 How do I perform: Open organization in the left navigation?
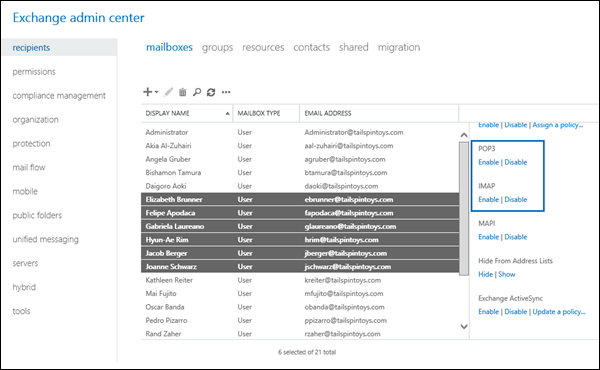click(35, 120)
